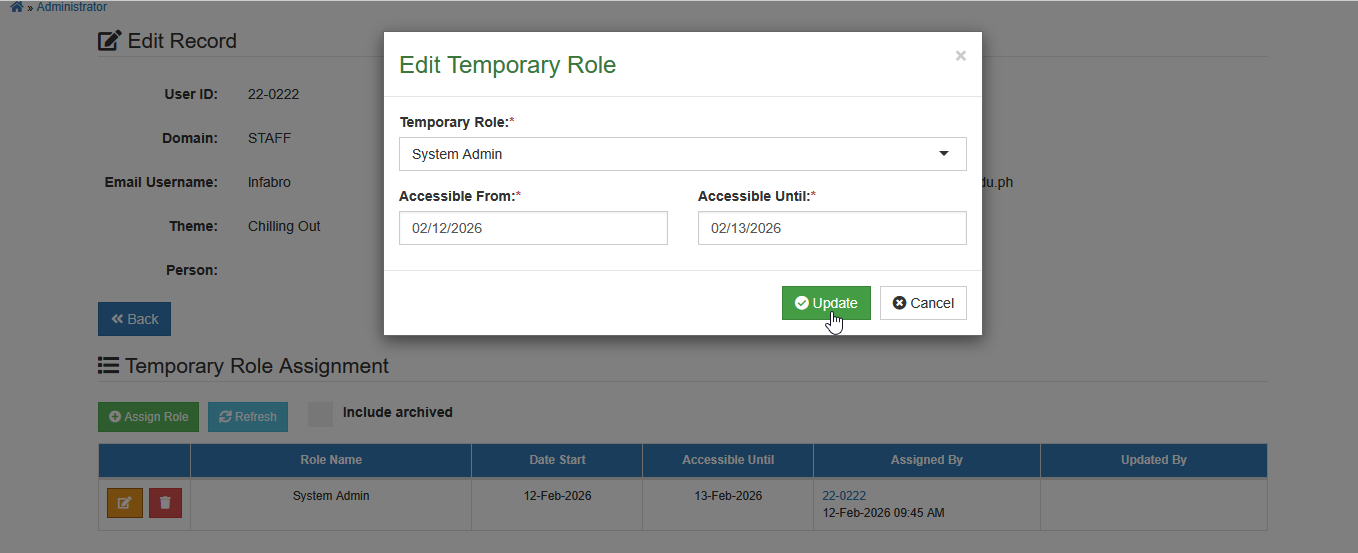Click the Accessible Until date field
Screen dimensions: 1358x553
pyautogui.click(x=832, y=228)
